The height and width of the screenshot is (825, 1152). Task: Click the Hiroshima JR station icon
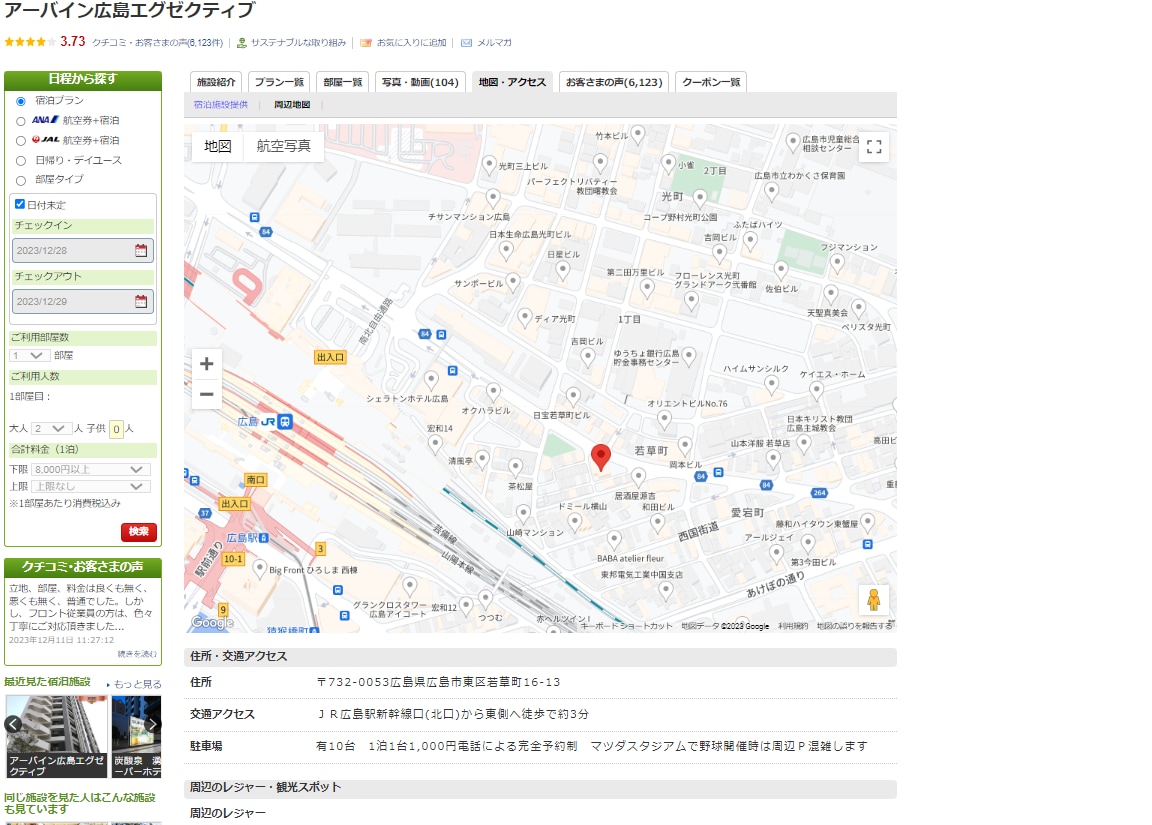(285, 422)
